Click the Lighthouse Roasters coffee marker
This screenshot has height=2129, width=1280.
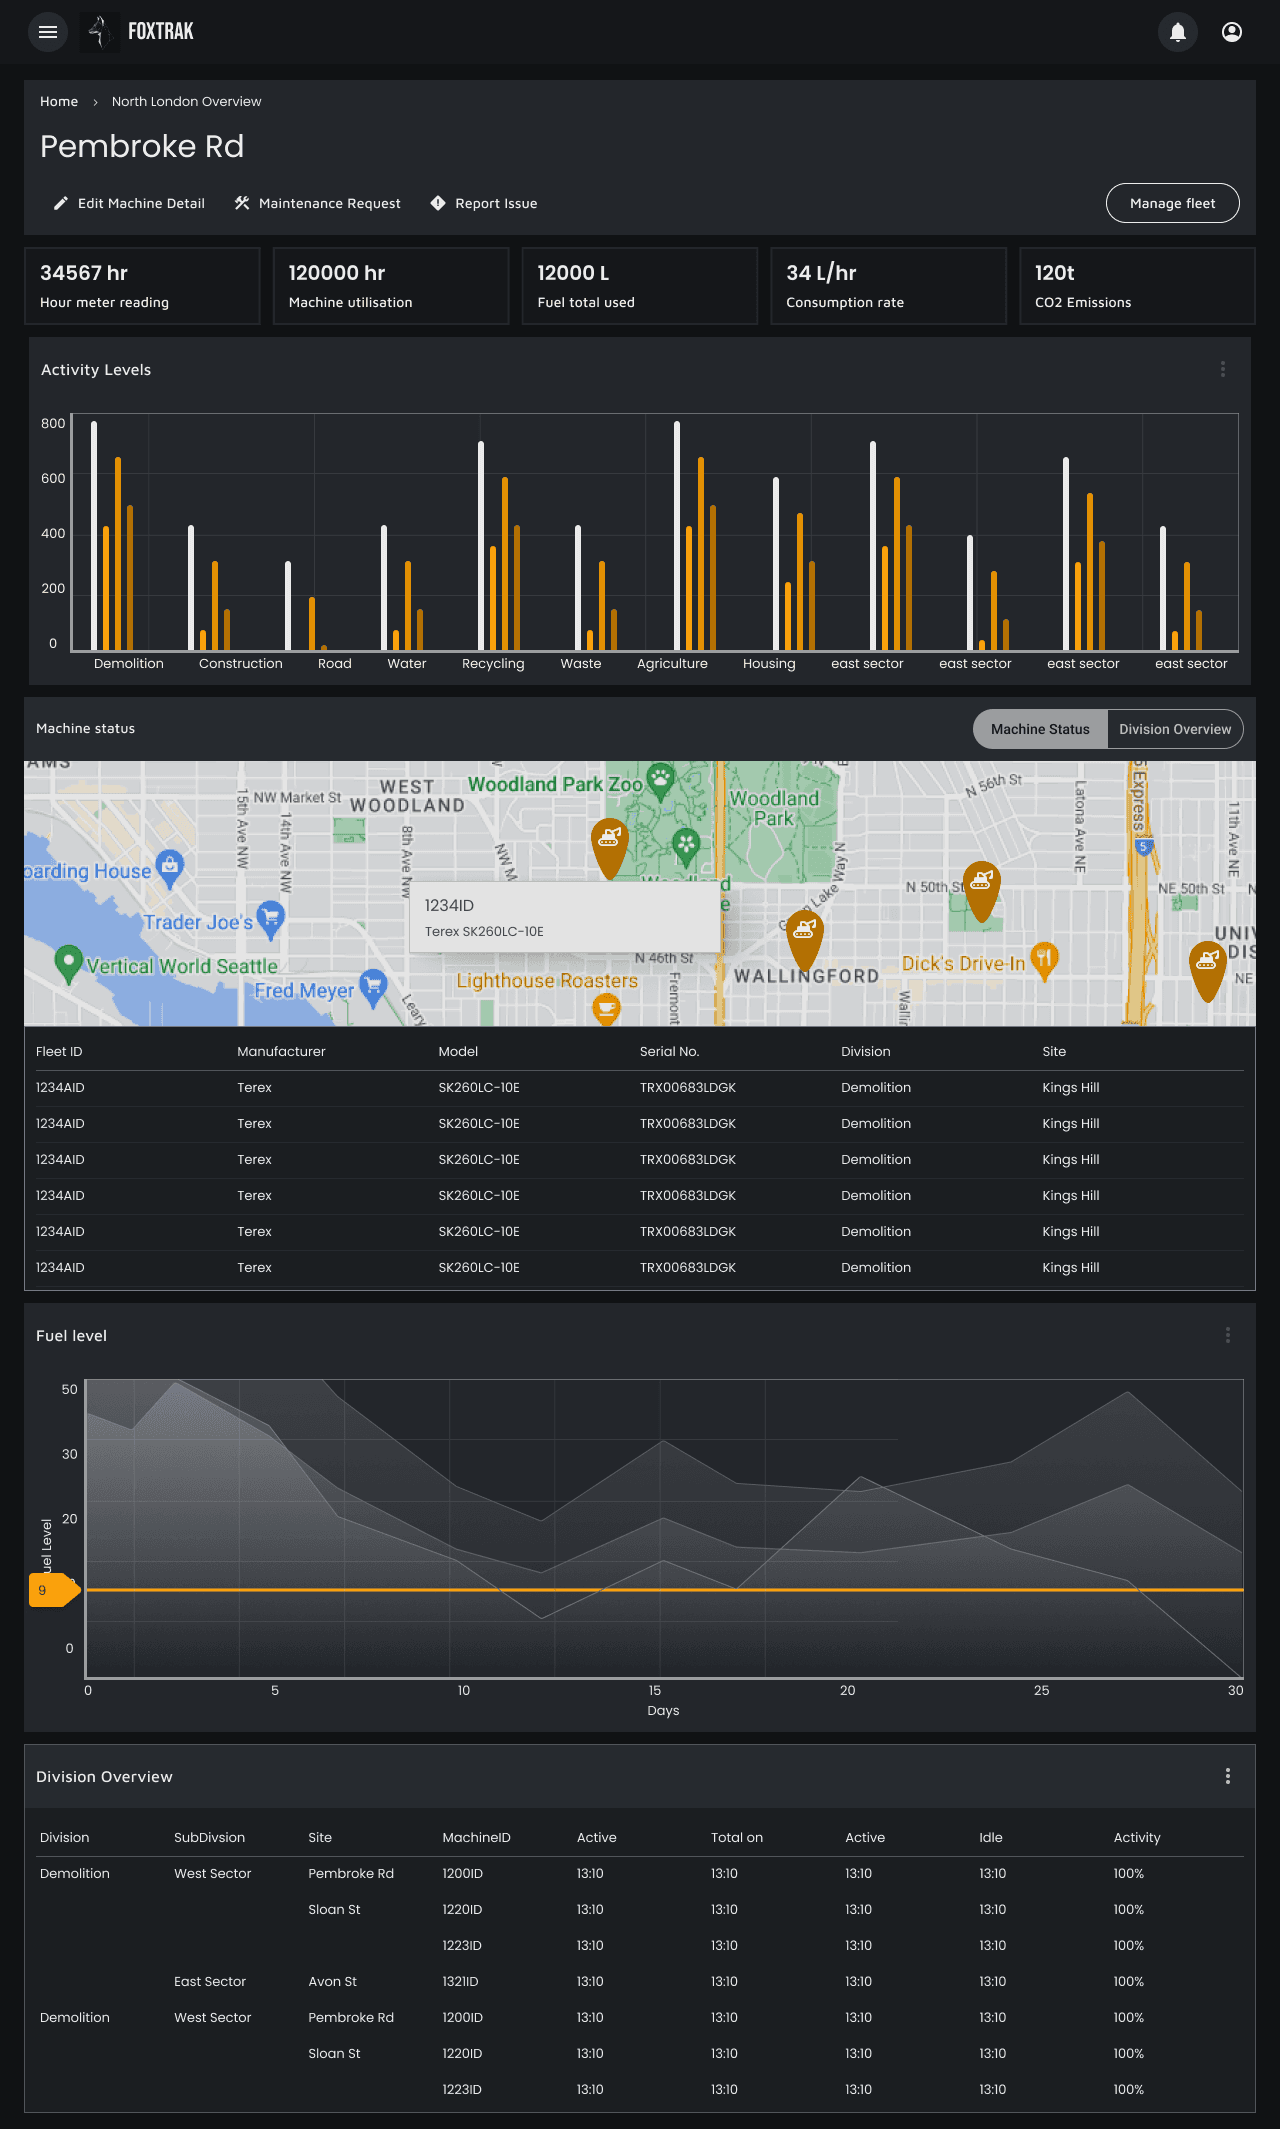pos(606,1009)
